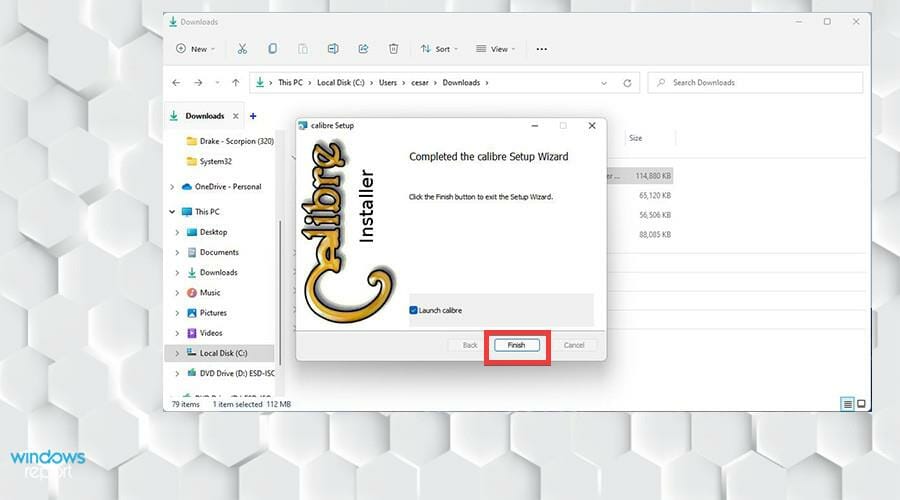Screen dimensions: 900x500
Task: Click Back in calibre Setup
Action: 470,345
